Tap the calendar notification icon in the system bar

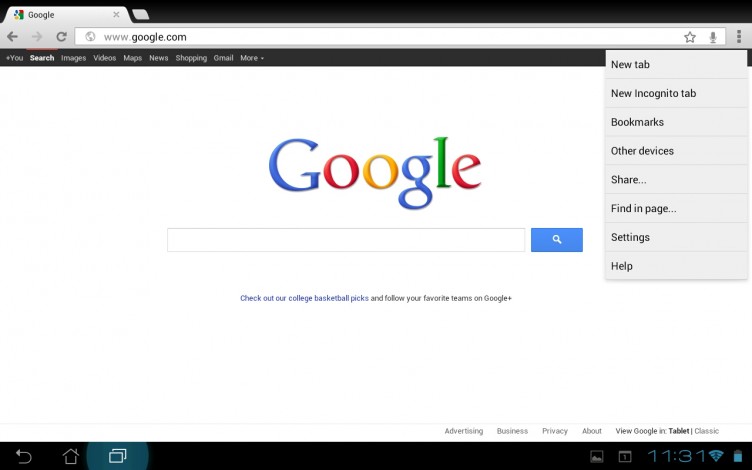coord(624,456)
